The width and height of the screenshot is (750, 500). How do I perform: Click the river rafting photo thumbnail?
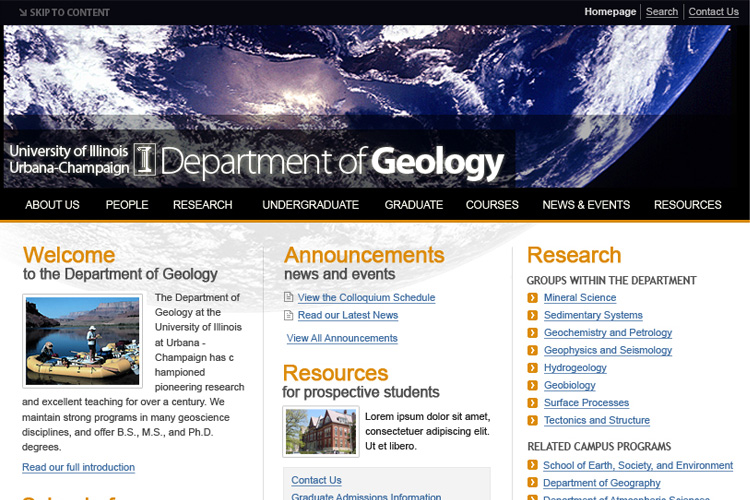pos(82,341)
